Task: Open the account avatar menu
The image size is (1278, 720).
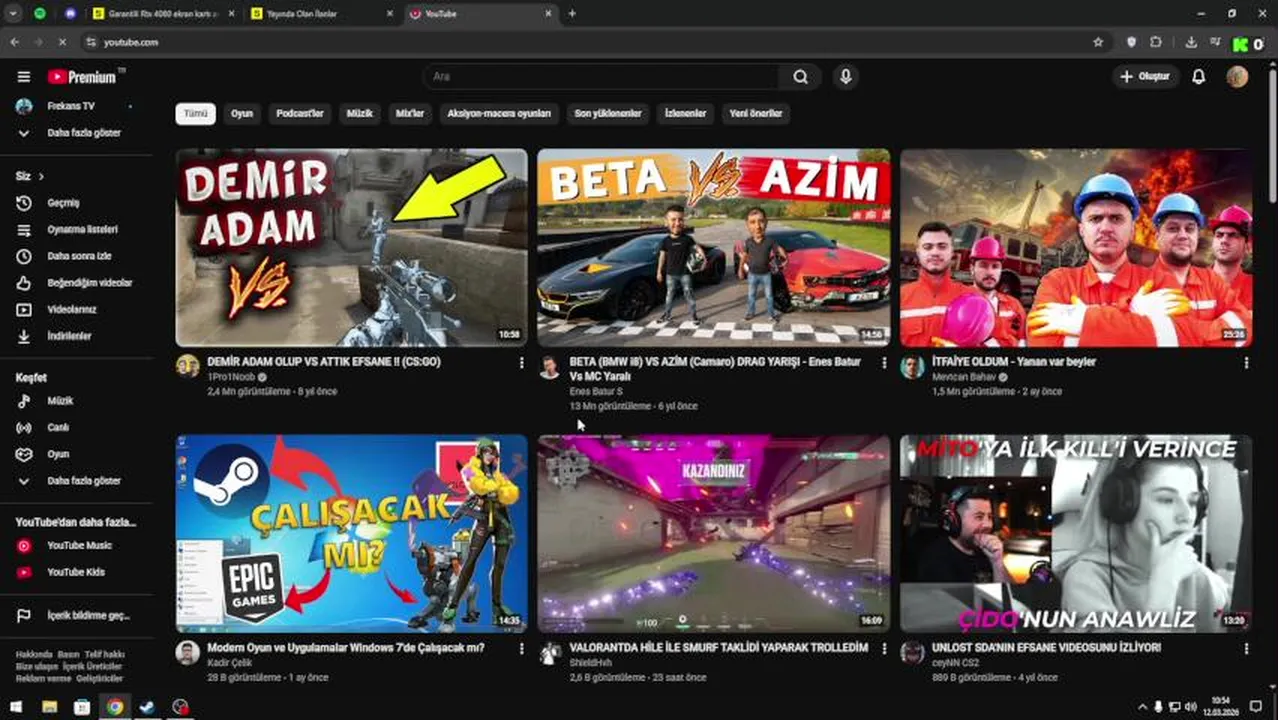Action: [x=1237, y=77]
